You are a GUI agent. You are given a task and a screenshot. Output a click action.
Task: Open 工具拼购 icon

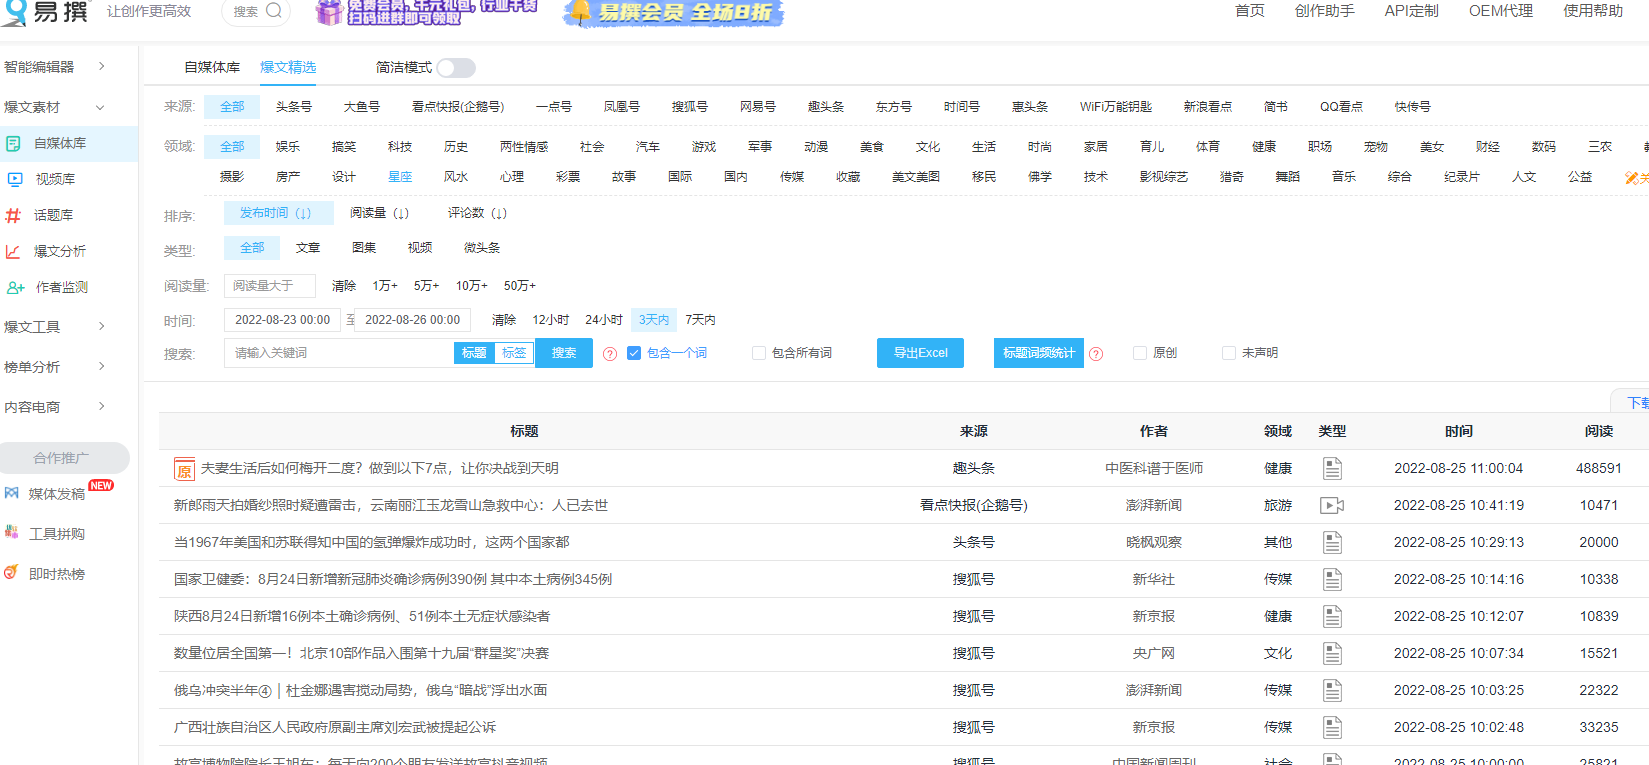coord(12,533)
